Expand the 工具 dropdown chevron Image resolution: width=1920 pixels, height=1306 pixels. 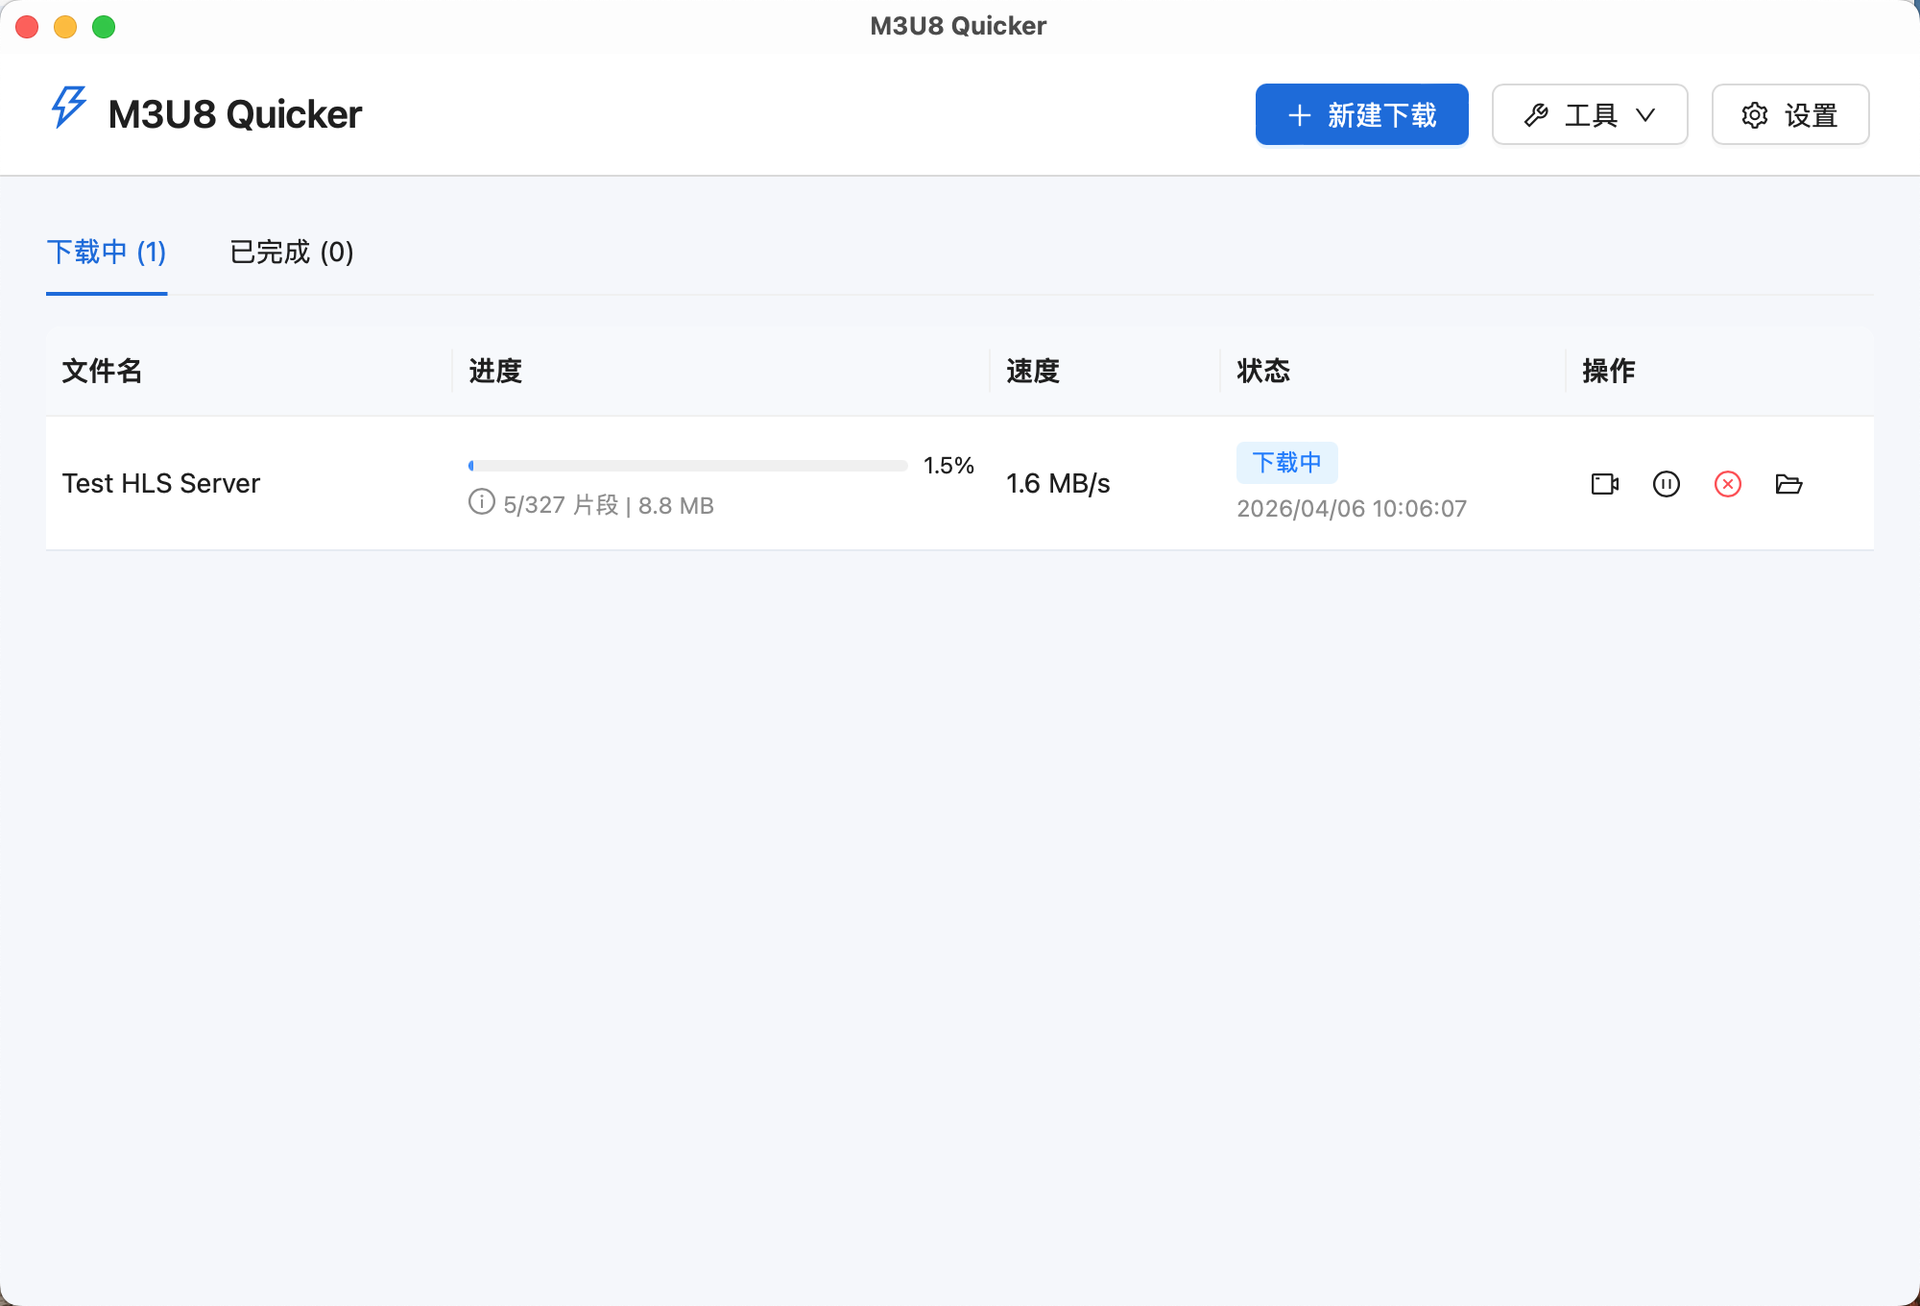1645,115
